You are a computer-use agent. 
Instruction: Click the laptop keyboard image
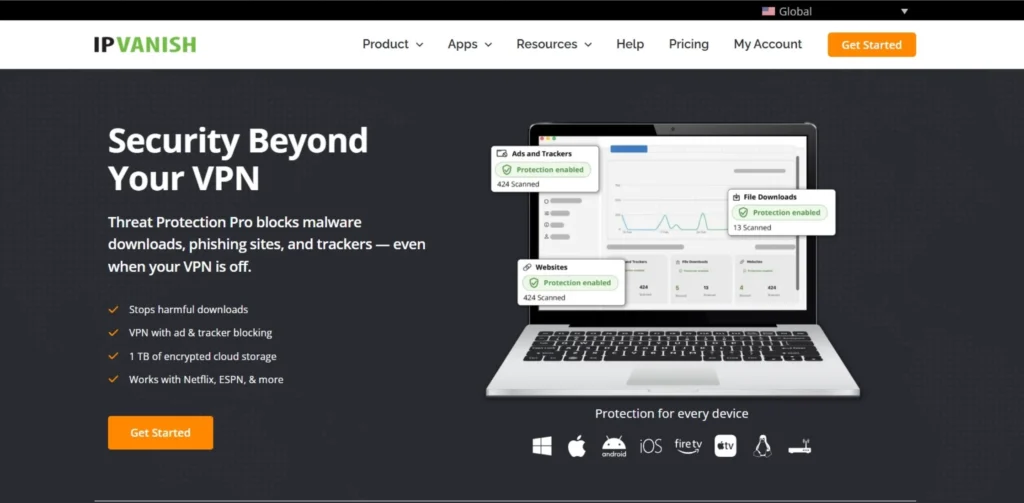[673, 346]
